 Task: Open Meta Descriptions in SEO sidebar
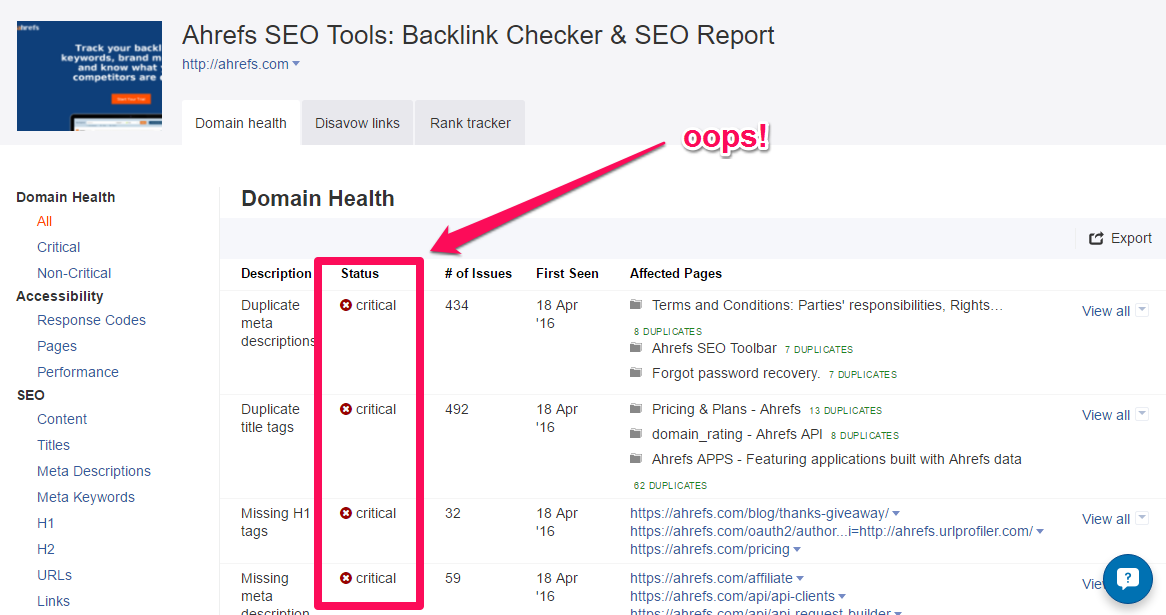point(94,471)
